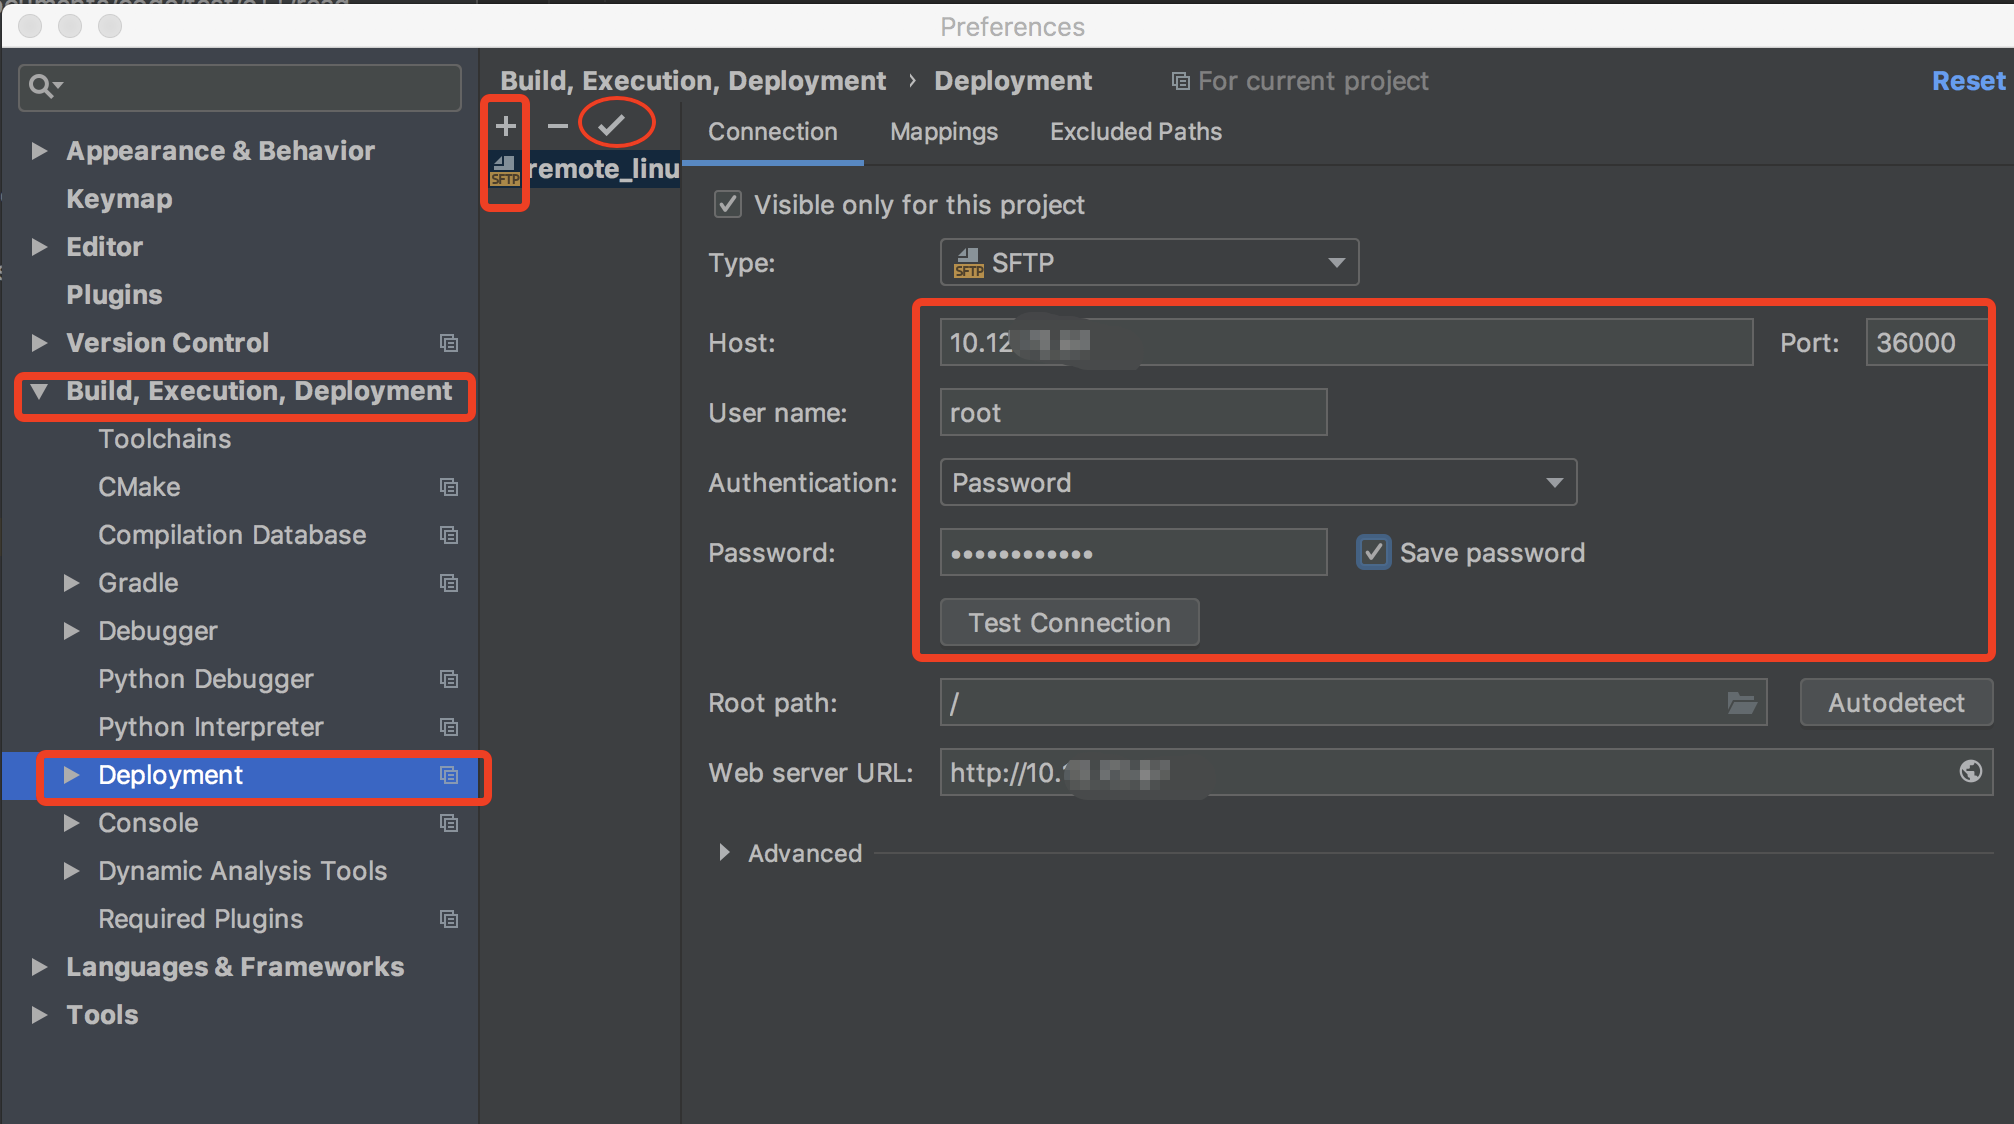Add a new deployment server with the plus icon
This screenshot has width=2014, height=1124.
point(505,126)
